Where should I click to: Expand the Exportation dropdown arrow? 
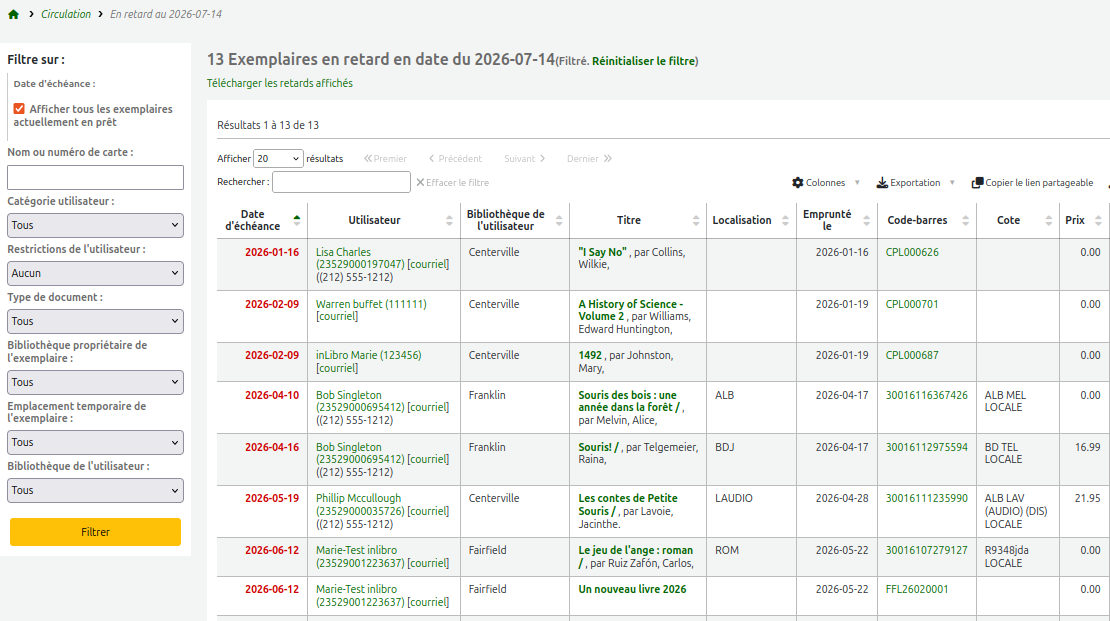click(x=952, y=183)
